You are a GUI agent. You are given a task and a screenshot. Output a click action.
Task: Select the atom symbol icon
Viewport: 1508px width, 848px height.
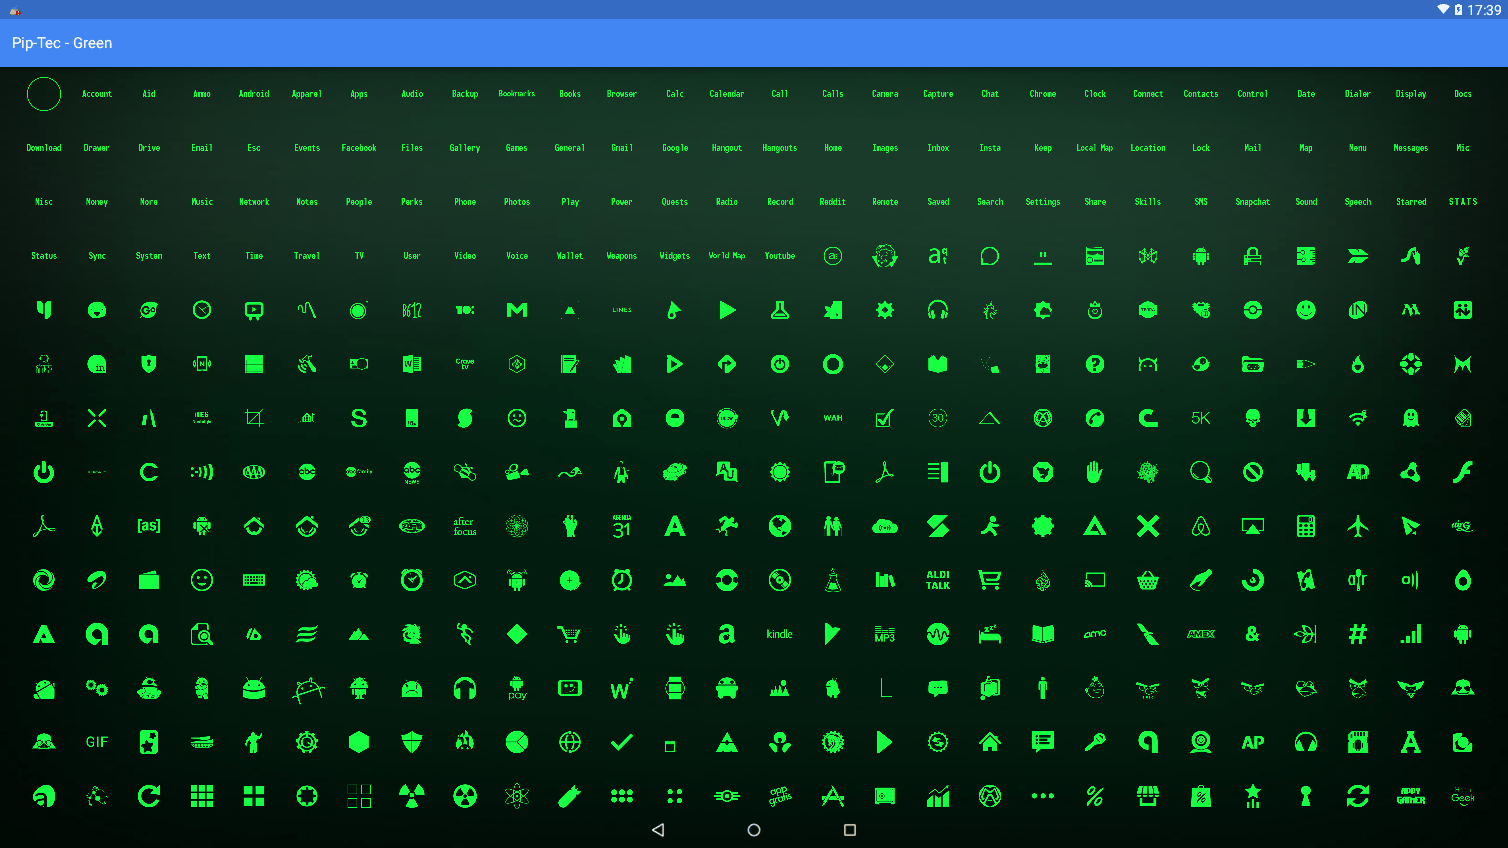point(517,796)
